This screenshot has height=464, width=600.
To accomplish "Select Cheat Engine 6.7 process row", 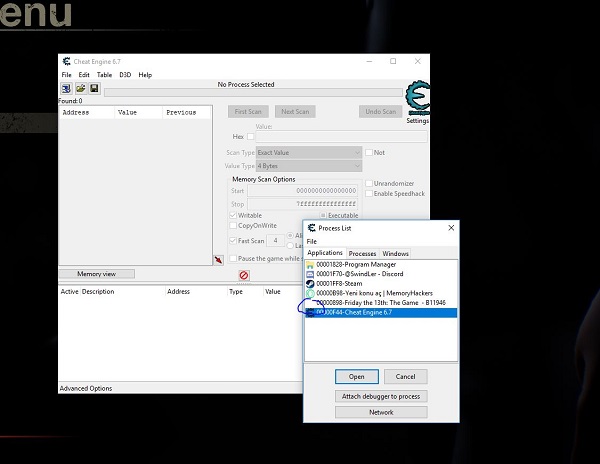I will [381, 313].
